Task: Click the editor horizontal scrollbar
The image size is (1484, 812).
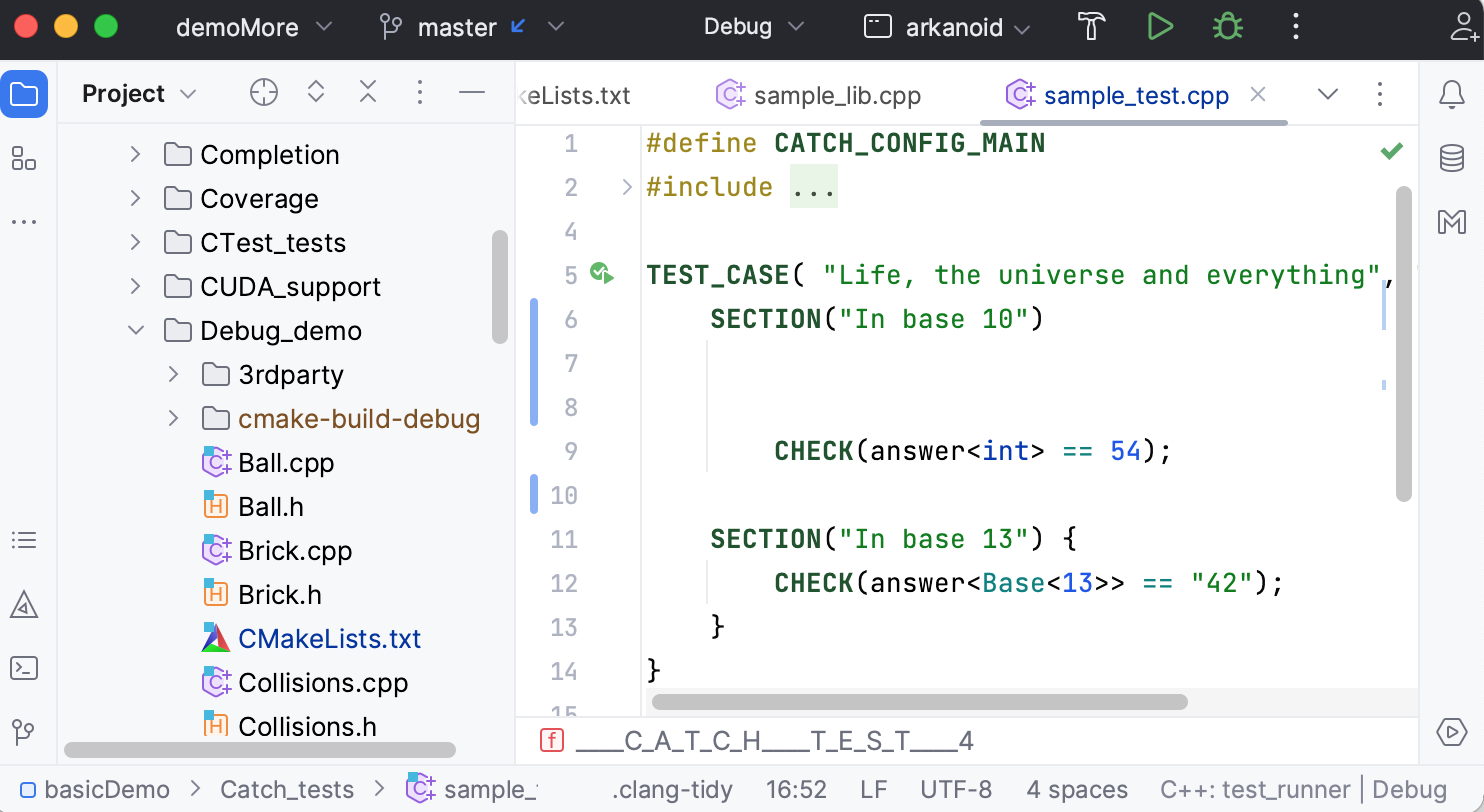Action: pos(918,702)
